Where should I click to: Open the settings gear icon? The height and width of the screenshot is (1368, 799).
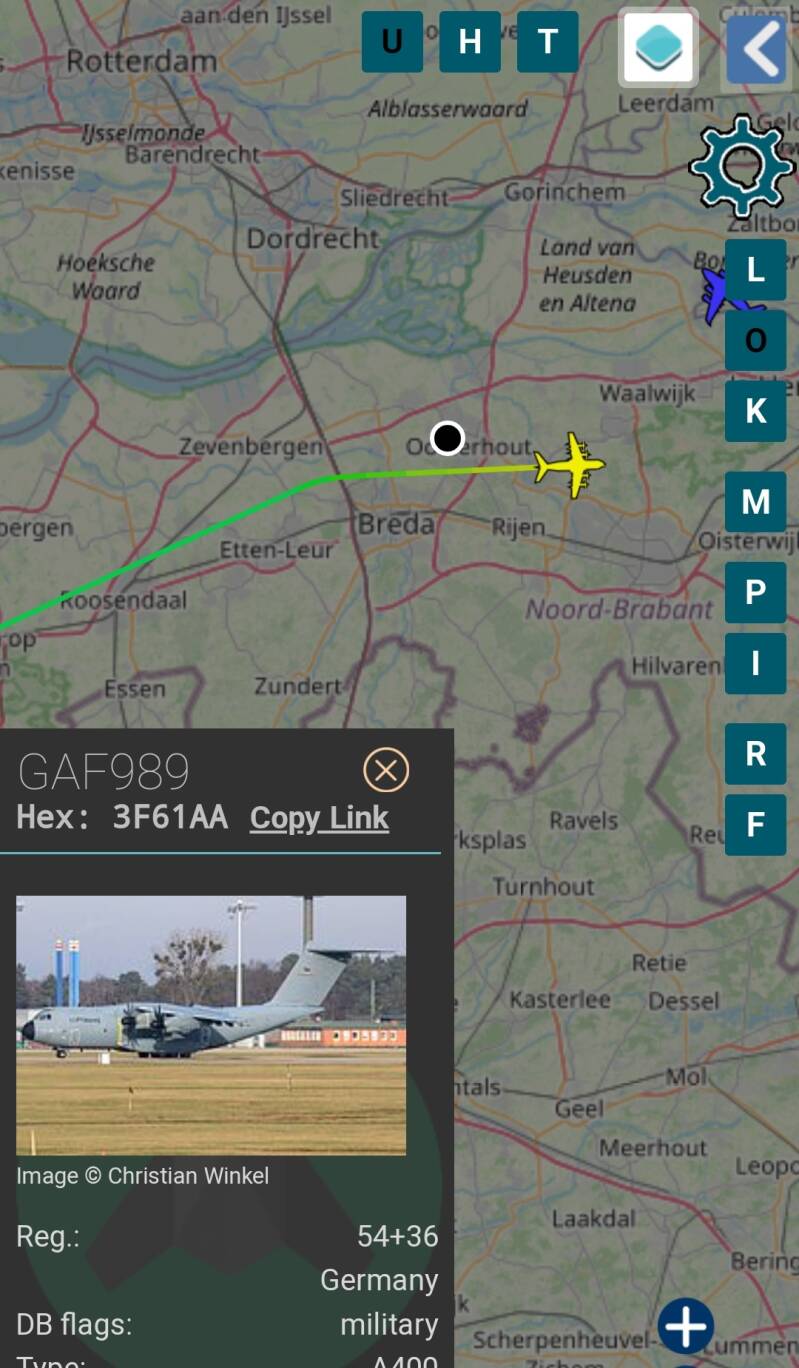click(741, 166)
